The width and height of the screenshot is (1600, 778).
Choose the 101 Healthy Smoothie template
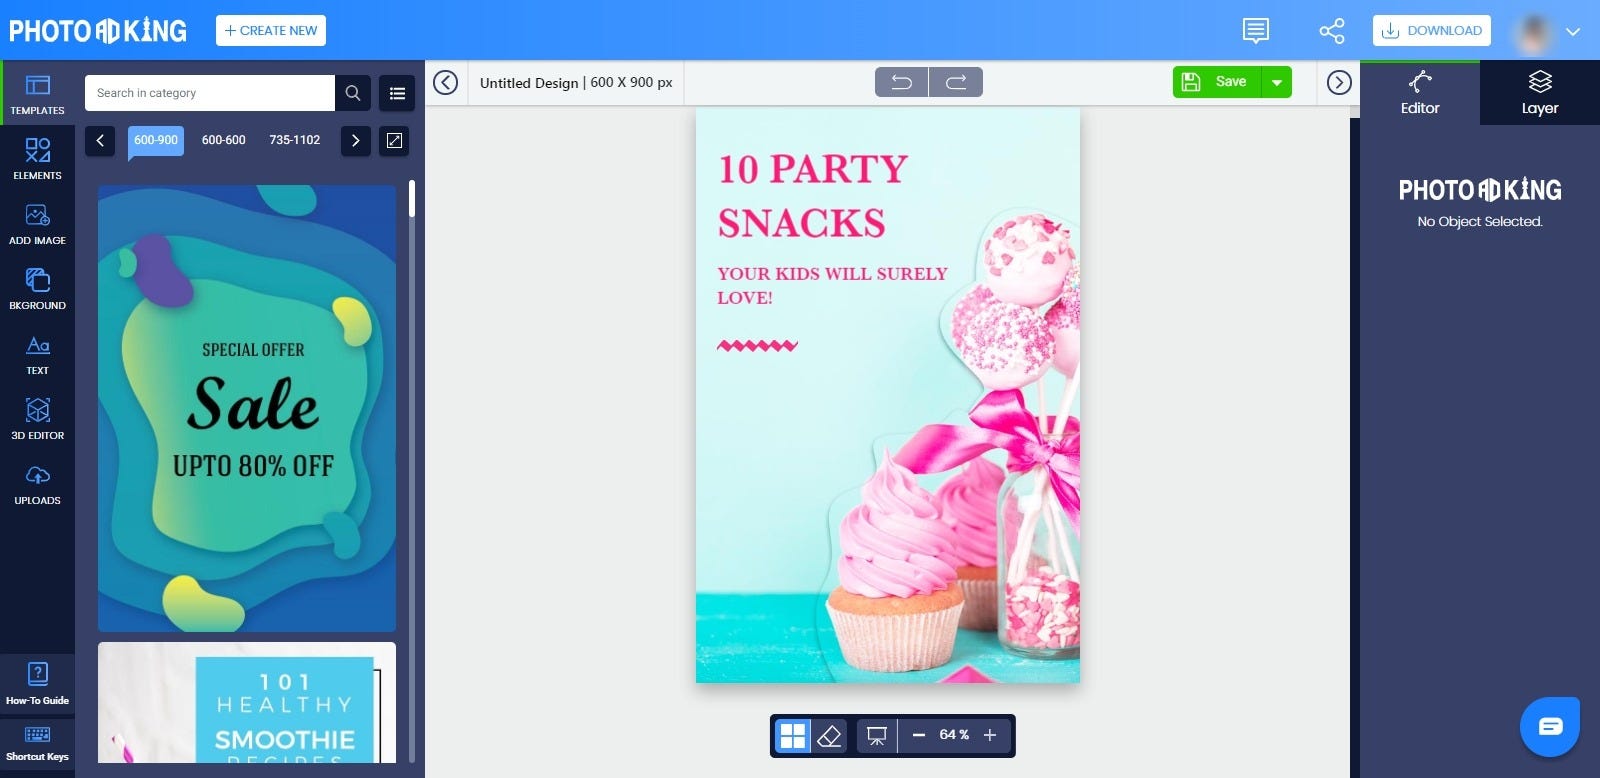coord(247,702)
